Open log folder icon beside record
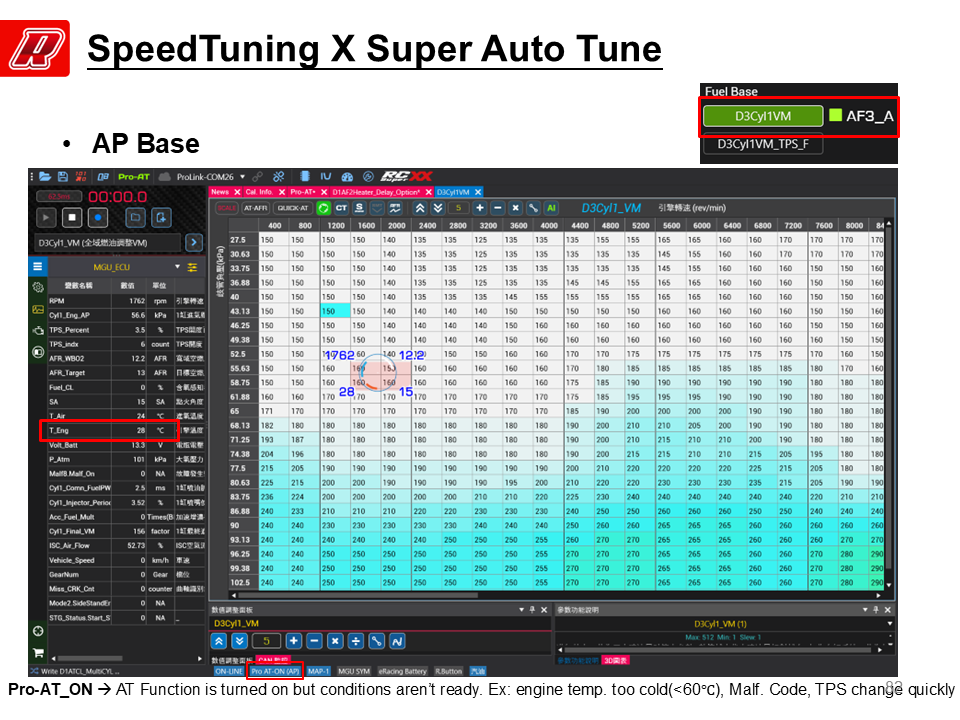This screenshot has width=960, height=720. point(135,217)
